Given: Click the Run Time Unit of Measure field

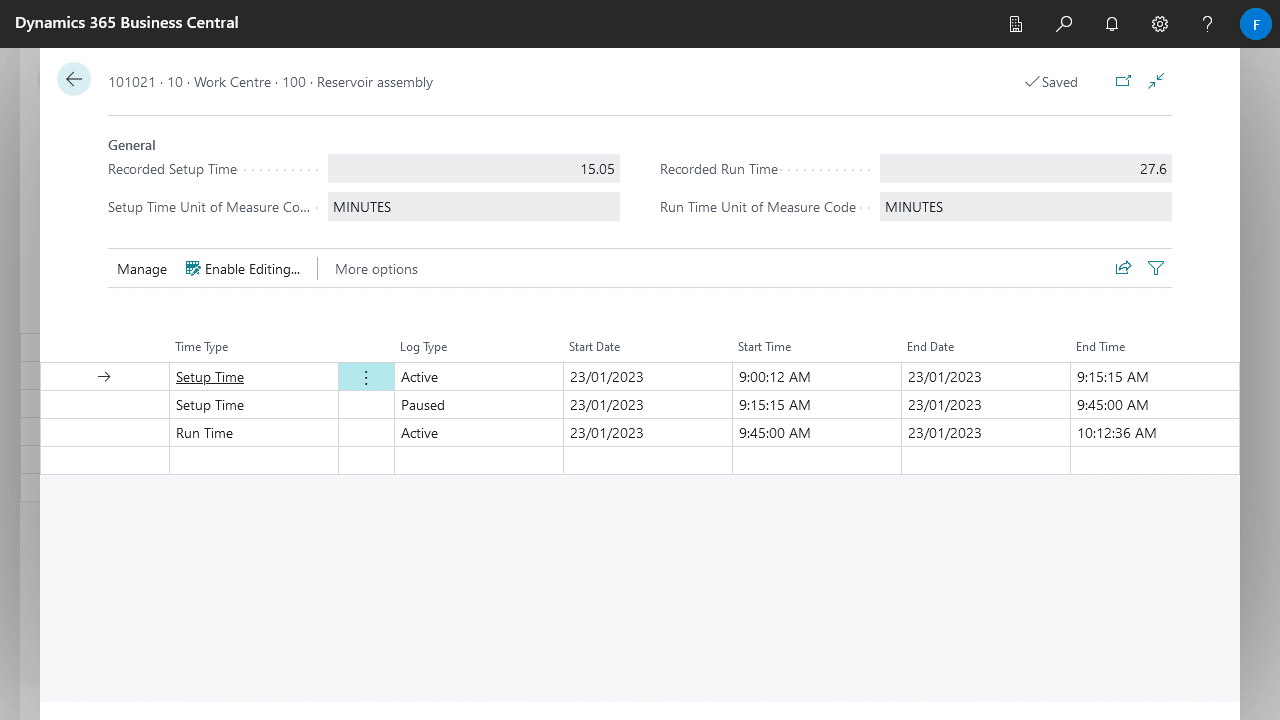Looking at the screenshot, I should coord(1026,207).
